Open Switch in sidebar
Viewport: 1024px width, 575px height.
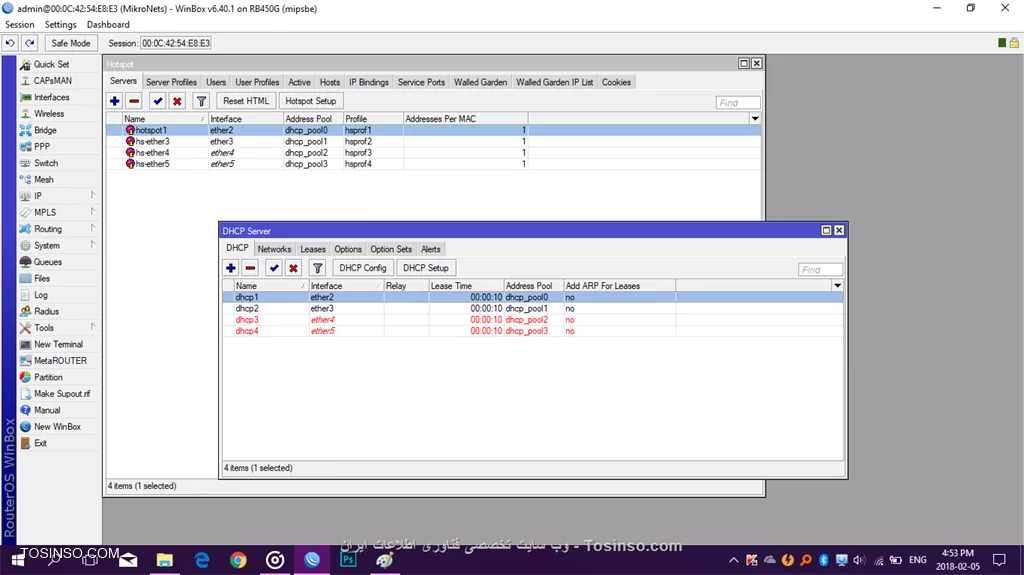click(46, 163)
